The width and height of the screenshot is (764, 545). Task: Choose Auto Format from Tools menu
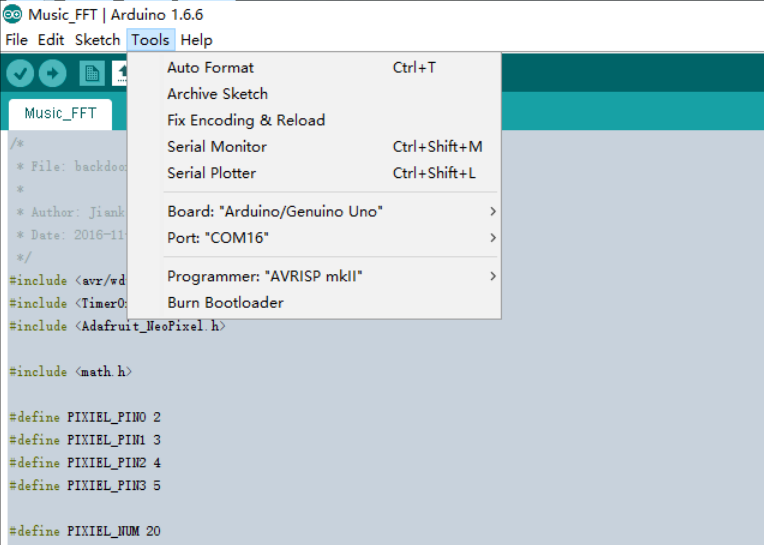[x=314, y=67]
